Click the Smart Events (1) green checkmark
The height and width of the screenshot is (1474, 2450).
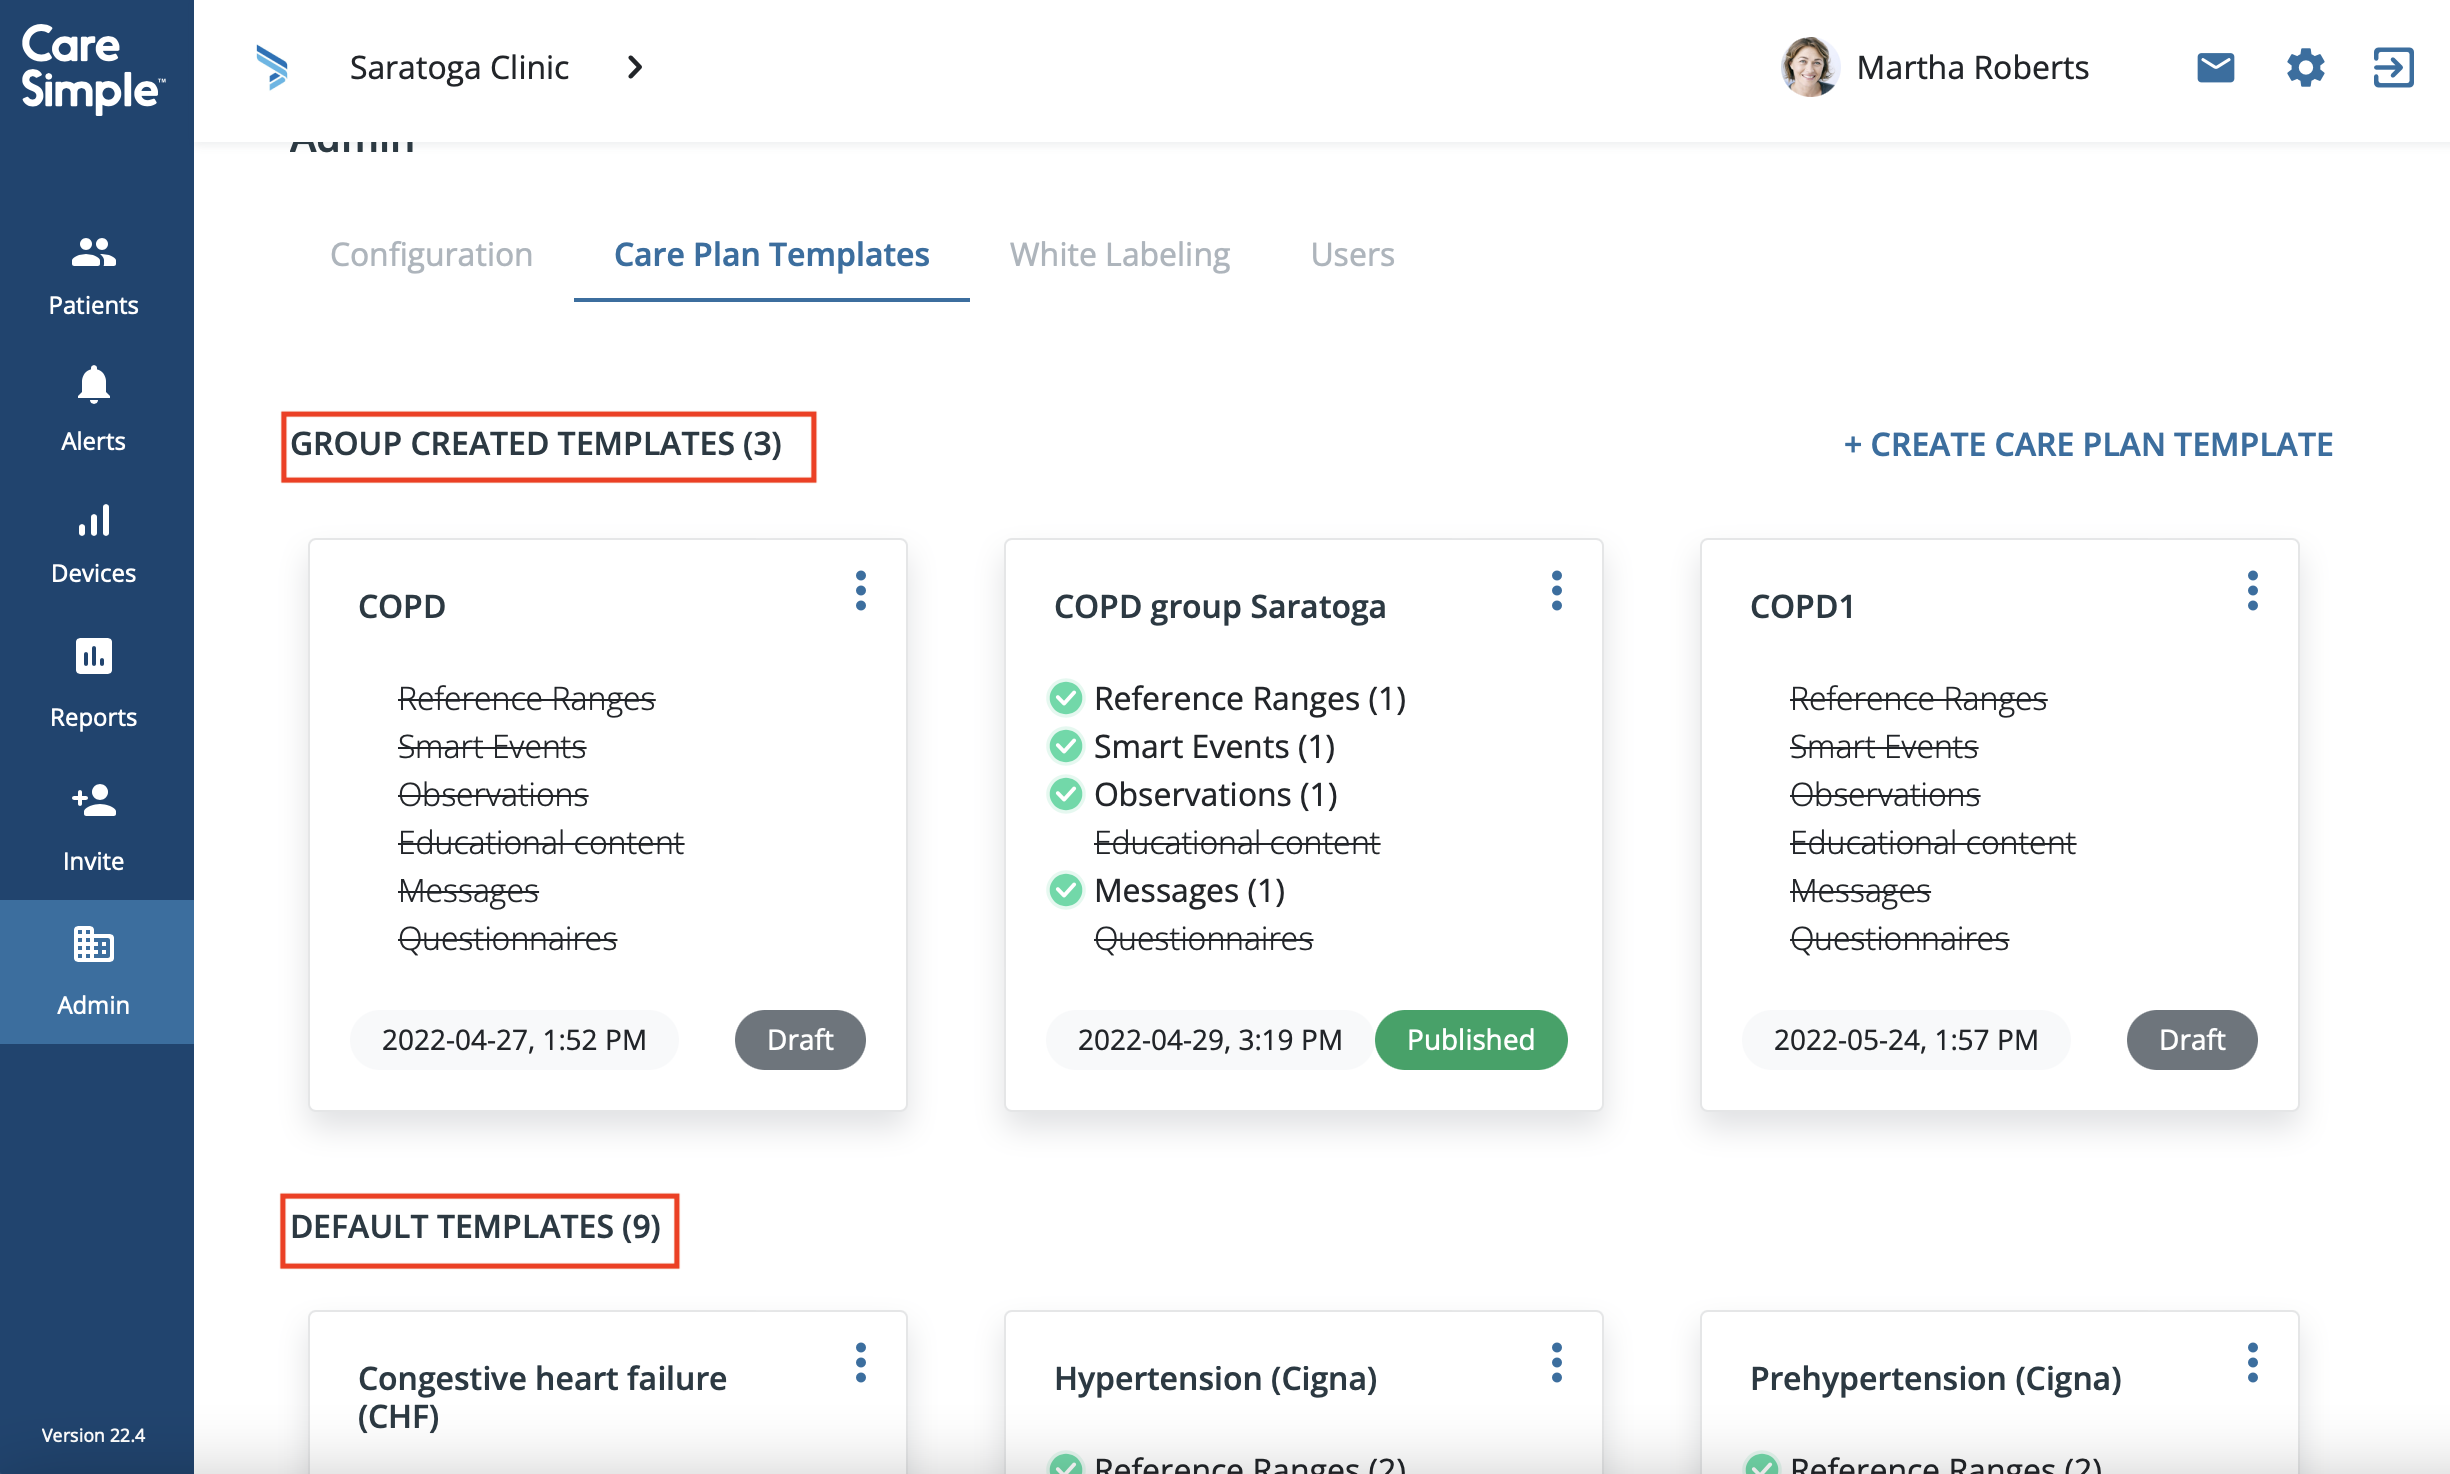point(1066,746)
